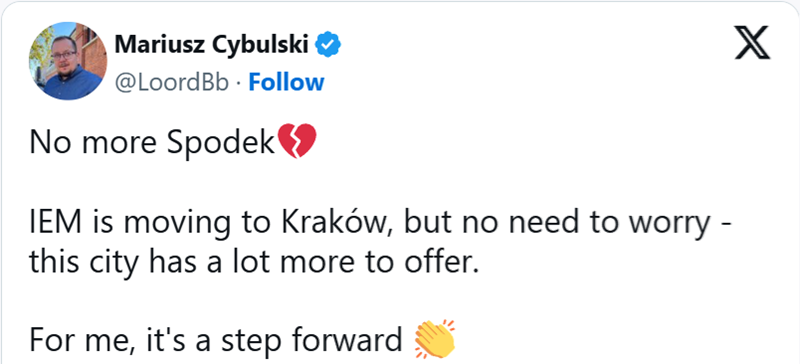Image resolution: width=800 pixels, height=364 pixels.
Task: Click the "No more" text in first line
Action: pyautogui.click(x=94, y=143)
